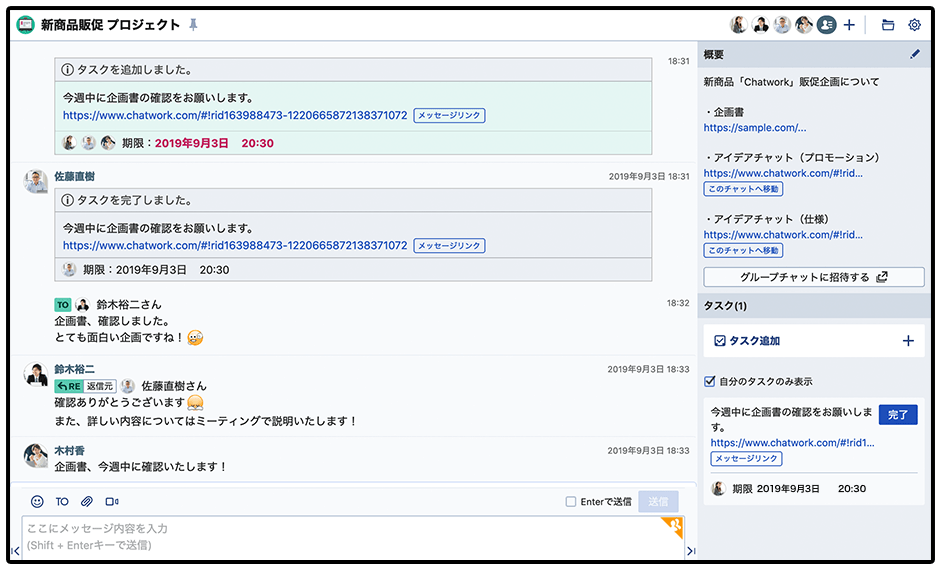943x571 pixels.
Task: Add a member with the plus icon
Action: click(849, 25)
